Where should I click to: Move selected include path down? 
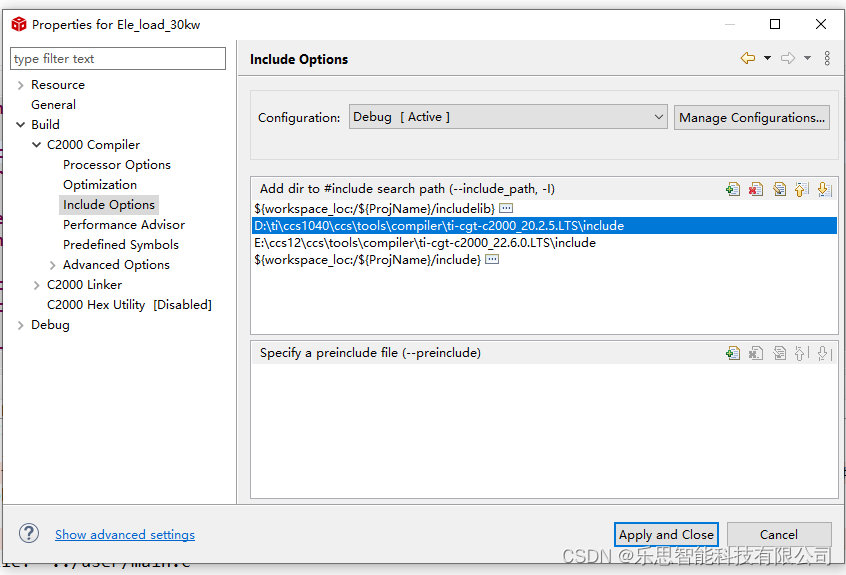click(824, 189)
